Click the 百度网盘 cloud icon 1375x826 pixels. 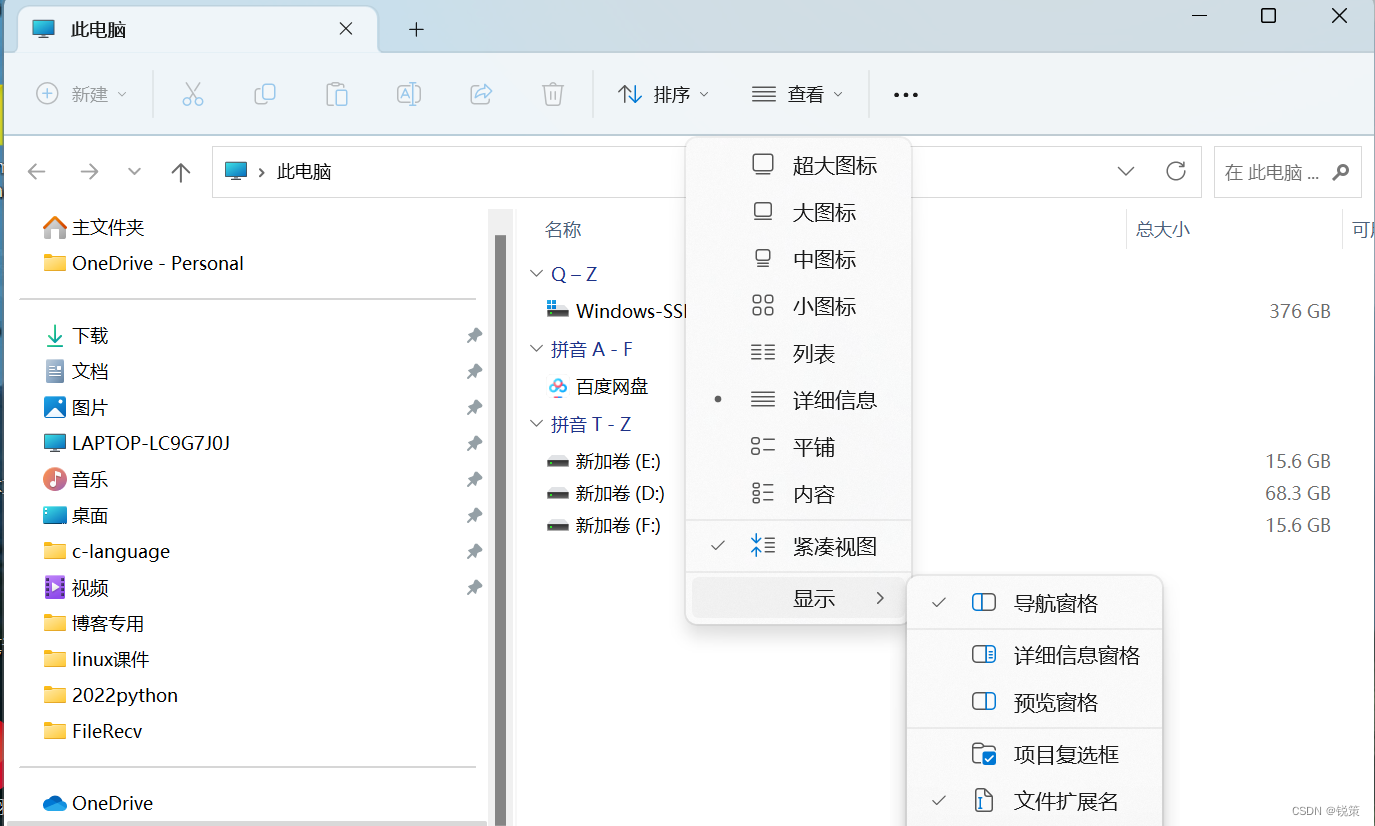pyautogui.click(x=558, y=386)
